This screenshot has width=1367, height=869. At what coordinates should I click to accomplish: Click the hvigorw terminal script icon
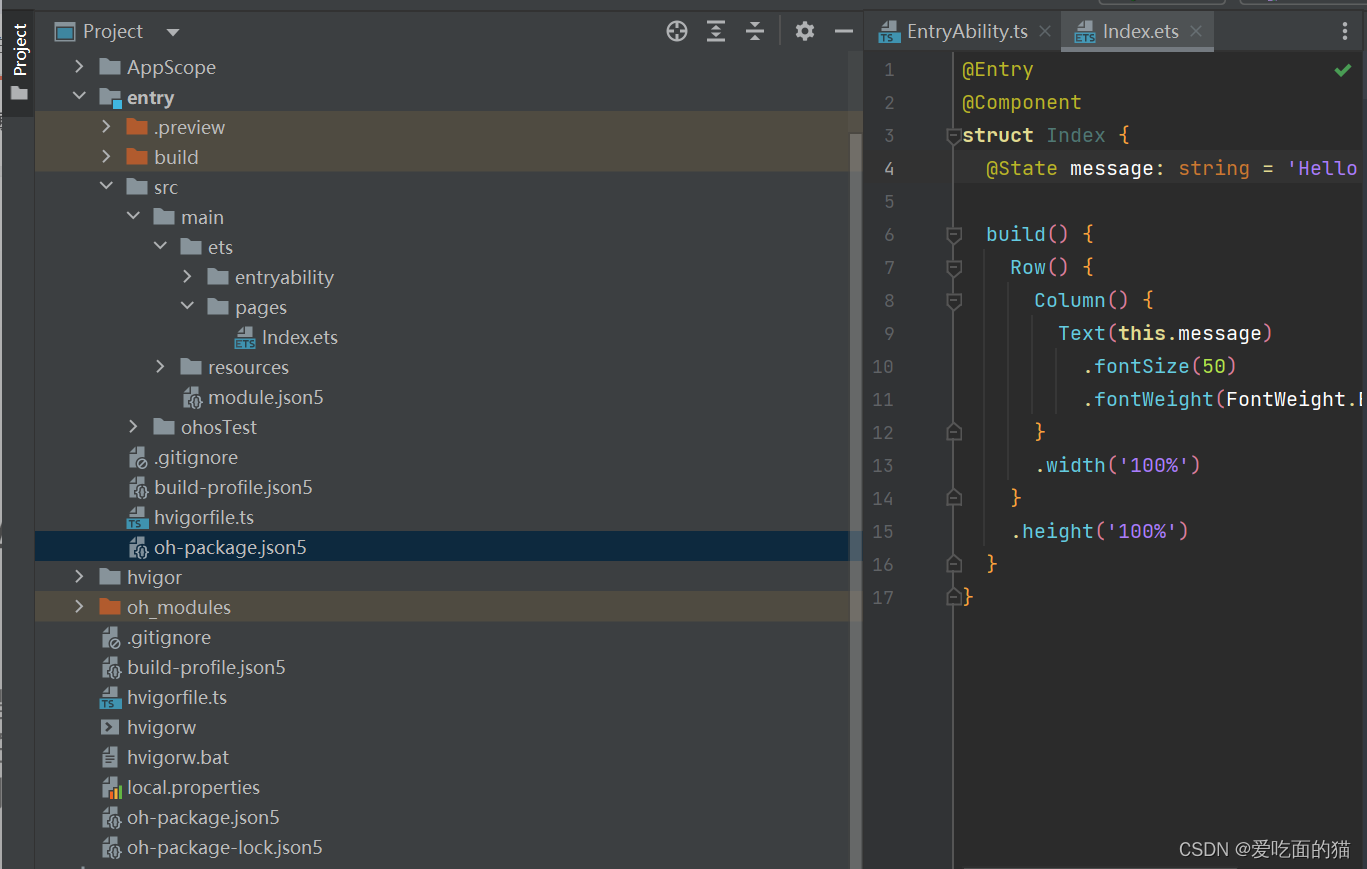(x=110, y=727)
